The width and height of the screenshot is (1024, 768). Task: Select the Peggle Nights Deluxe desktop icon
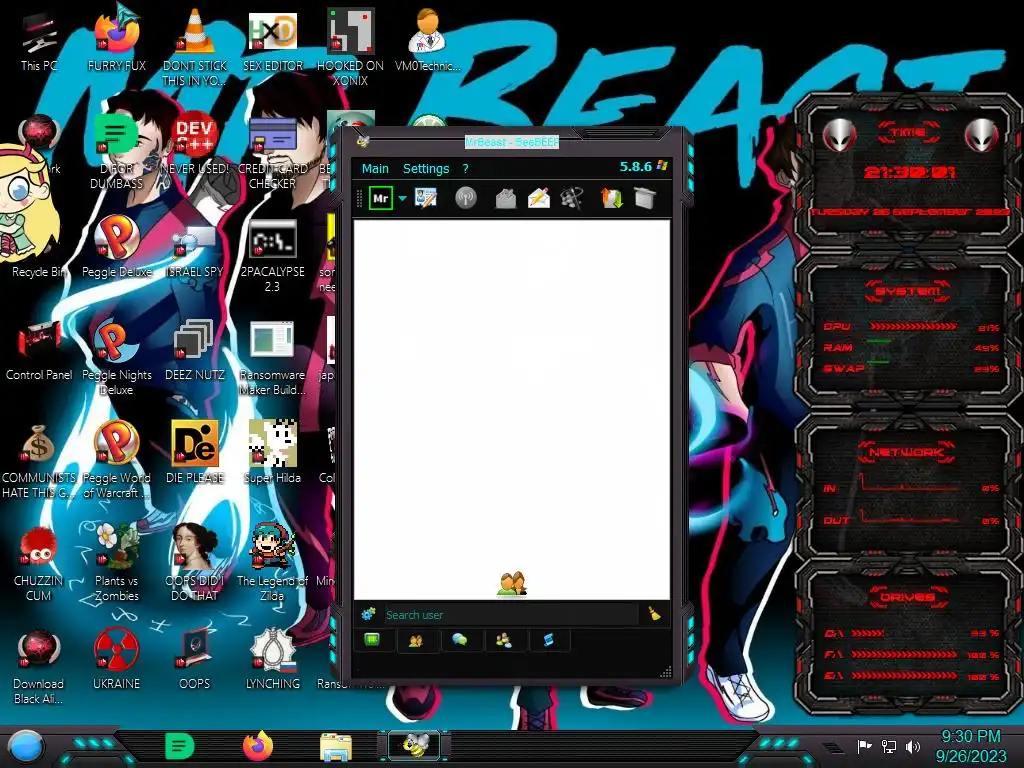point(116,359)
